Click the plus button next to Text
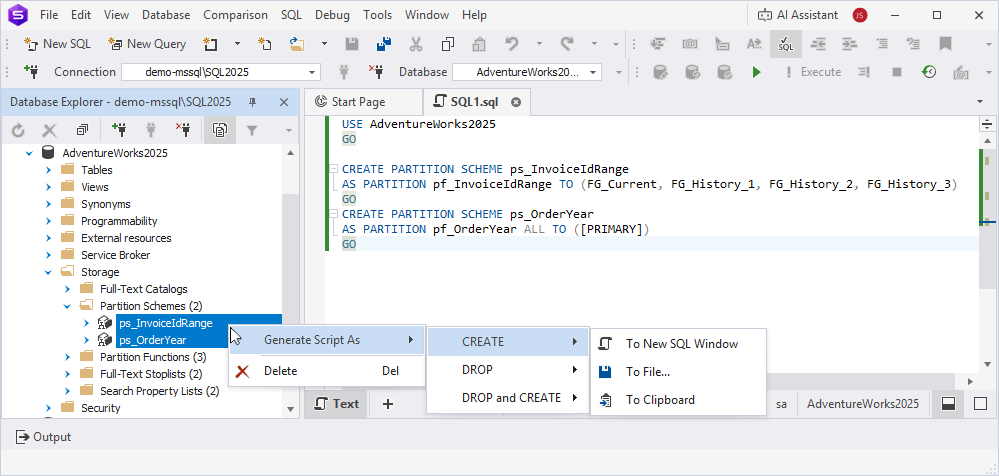The image size is (999, 476). click(387, 404)
